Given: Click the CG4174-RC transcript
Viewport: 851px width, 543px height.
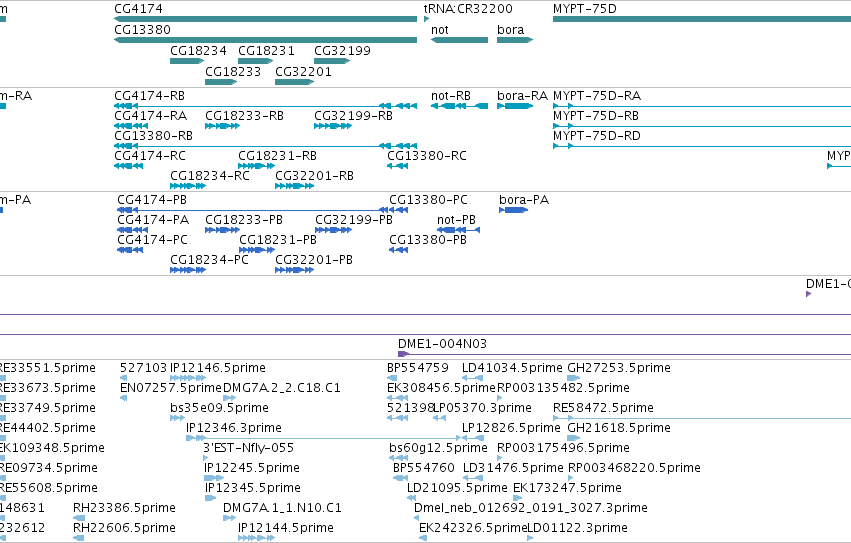Looking at the screenshot, I should point(129,166).
